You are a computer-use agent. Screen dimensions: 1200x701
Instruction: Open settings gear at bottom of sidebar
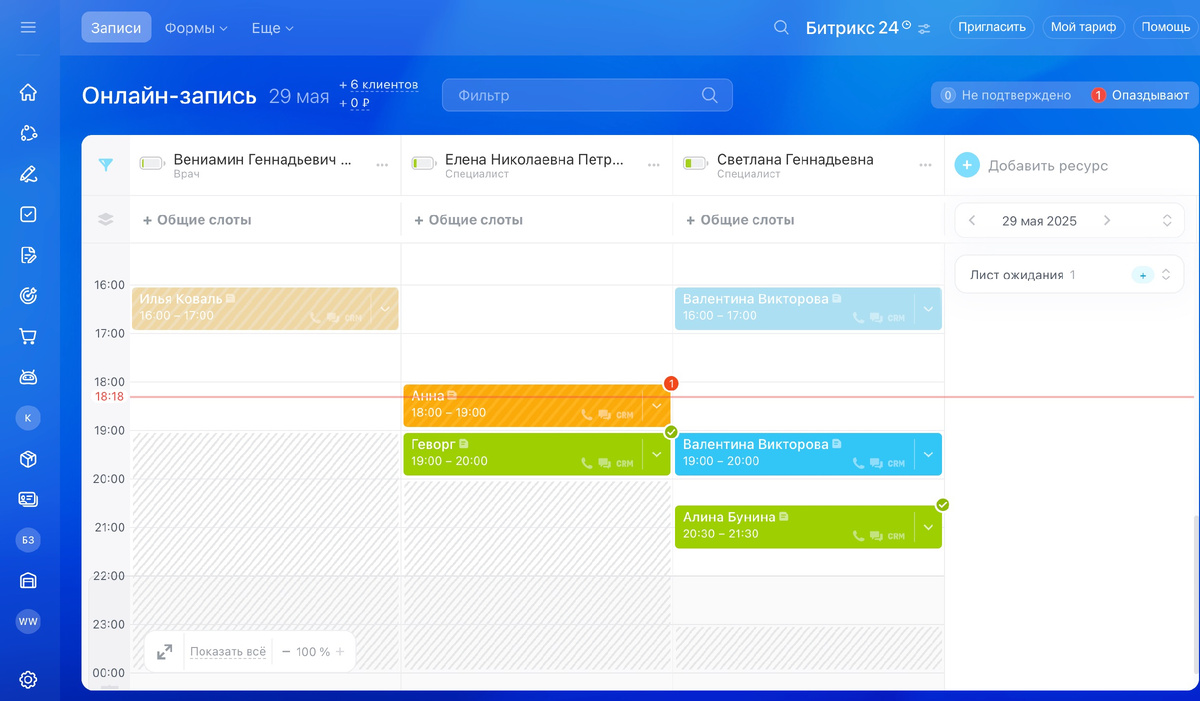(x=27, y=679)
